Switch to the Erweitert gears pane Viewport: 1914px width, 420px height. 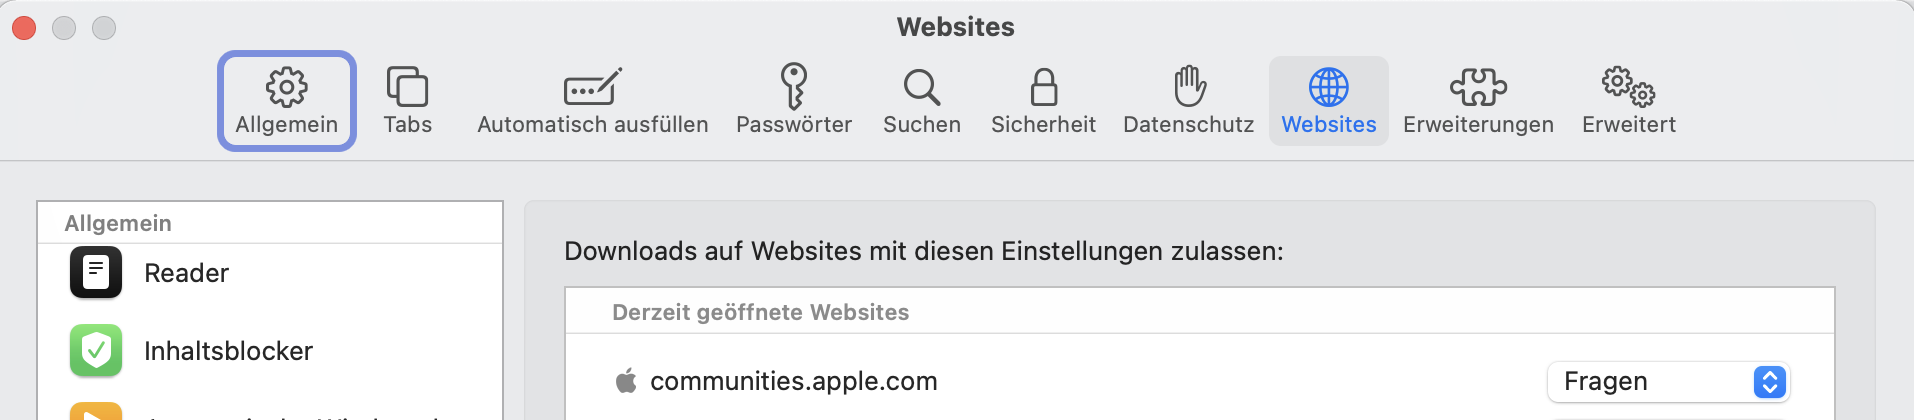pos(1628,101)
